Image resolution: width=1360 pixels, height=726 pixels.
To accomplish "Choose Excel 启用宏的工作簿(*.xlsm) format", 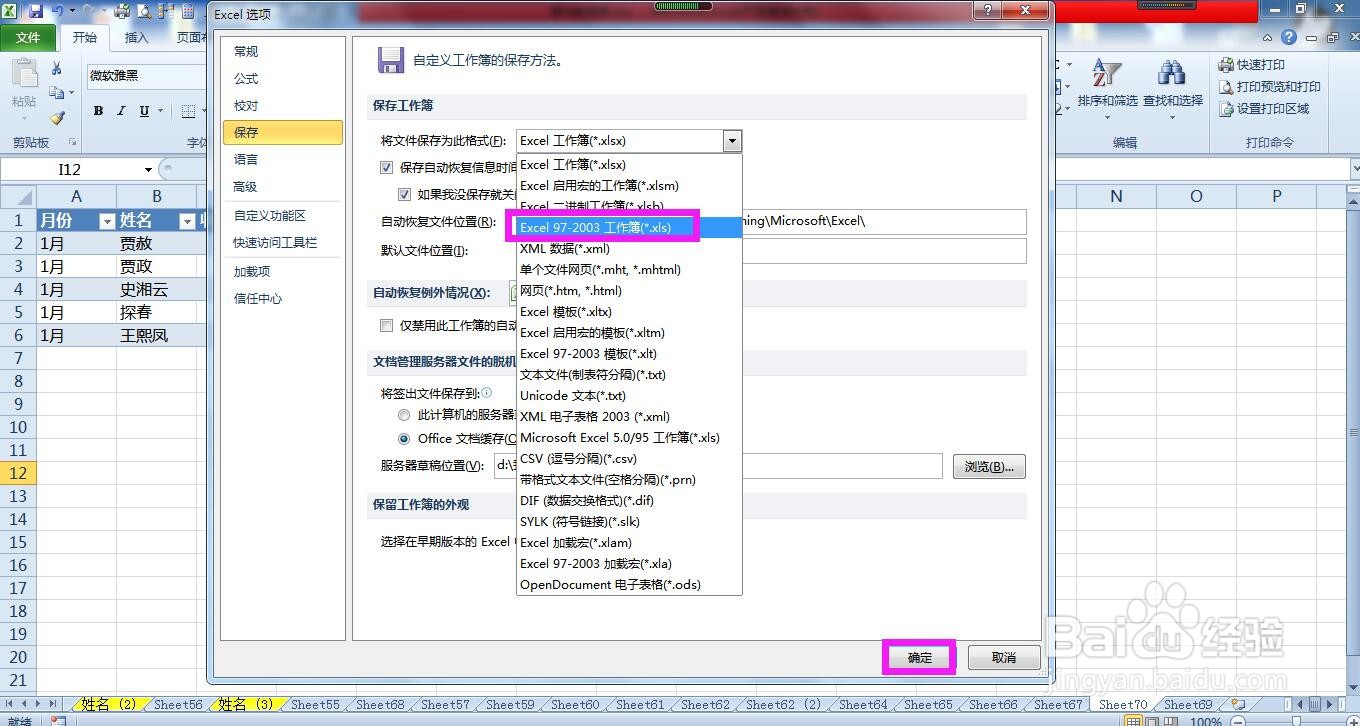I will [x=629, y=185].
